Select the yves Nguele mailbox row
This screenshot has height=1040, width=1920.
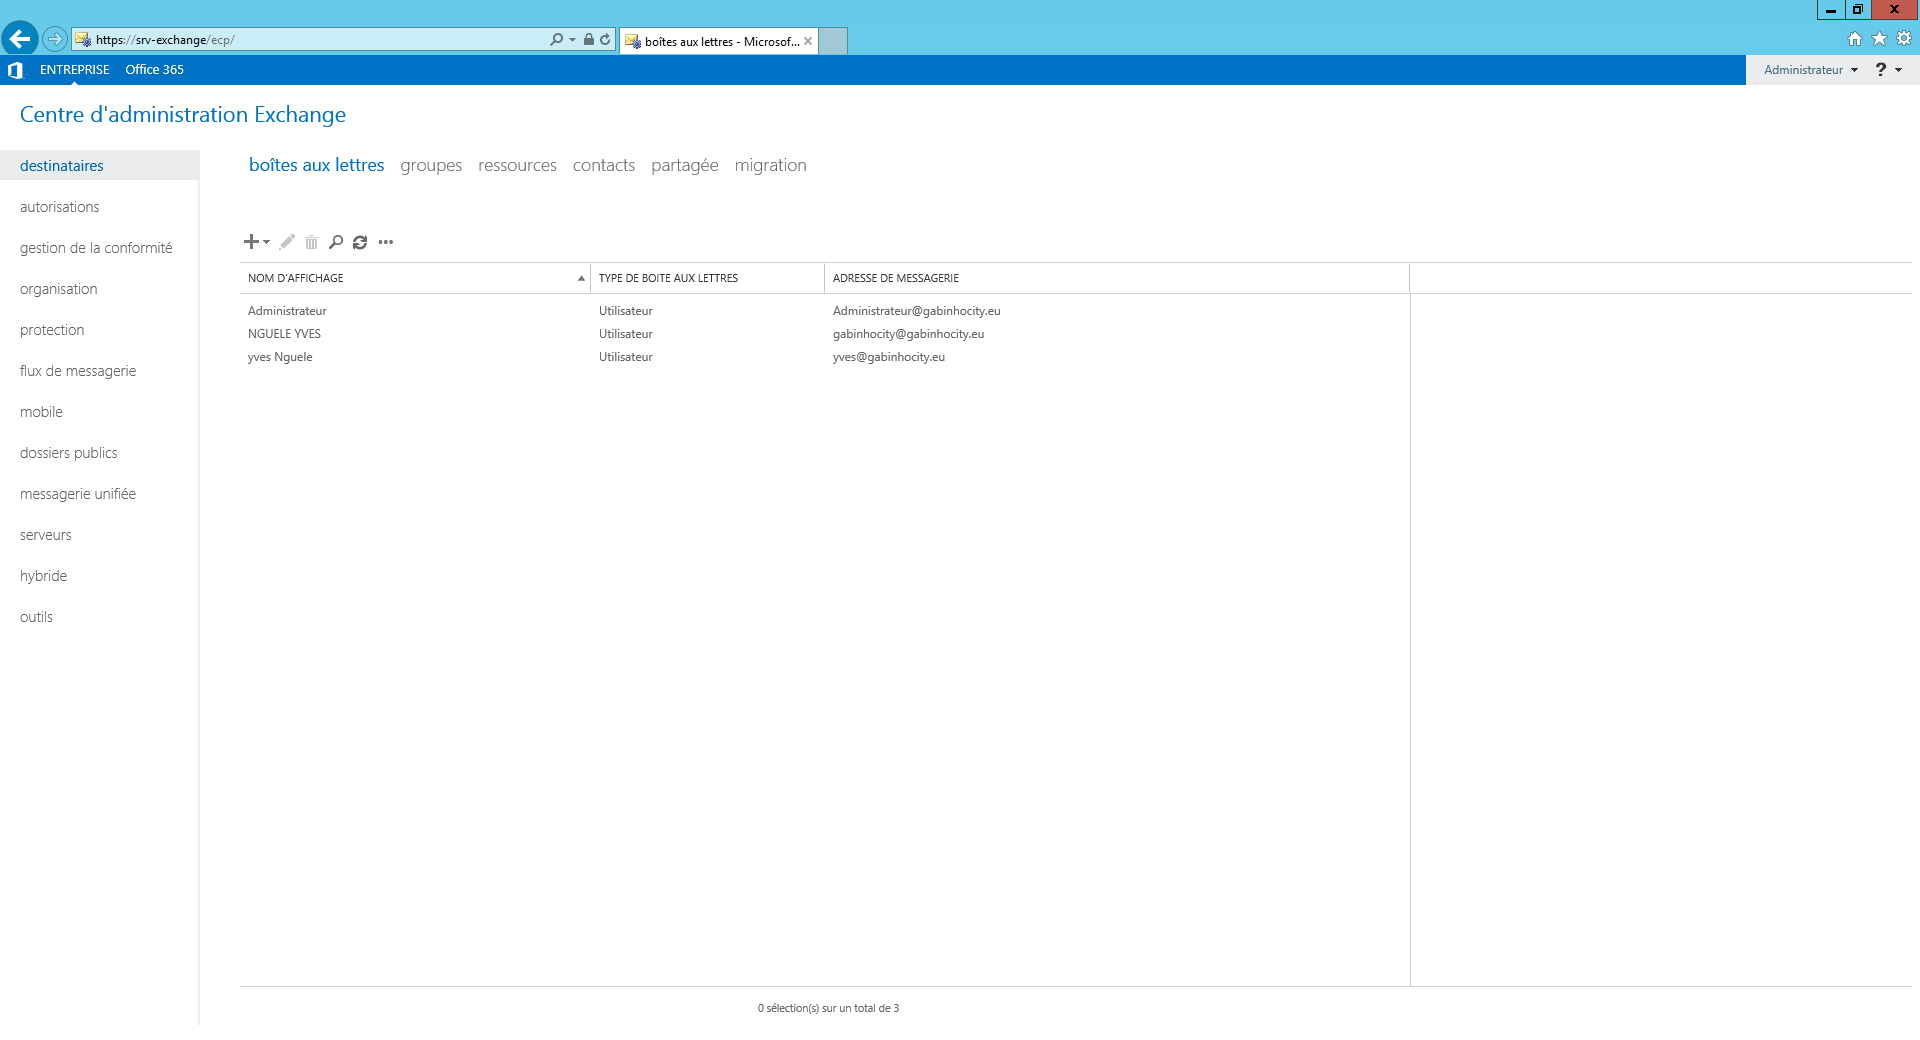pyautogui.click(x=825, y=357)
